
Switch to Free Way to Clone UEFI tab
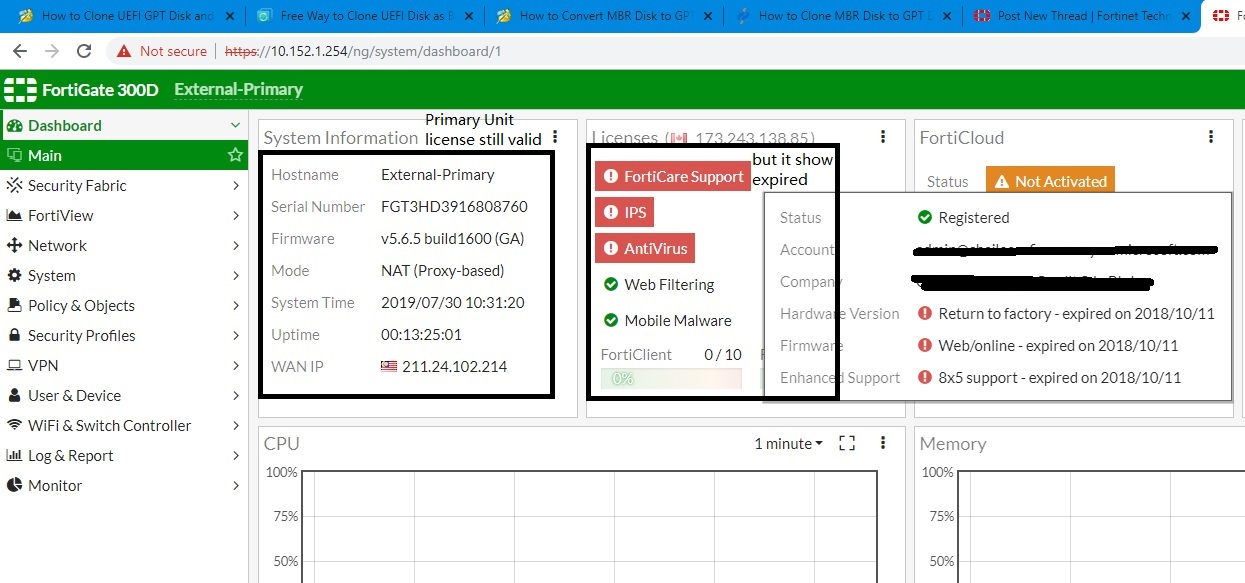point(364,16)
